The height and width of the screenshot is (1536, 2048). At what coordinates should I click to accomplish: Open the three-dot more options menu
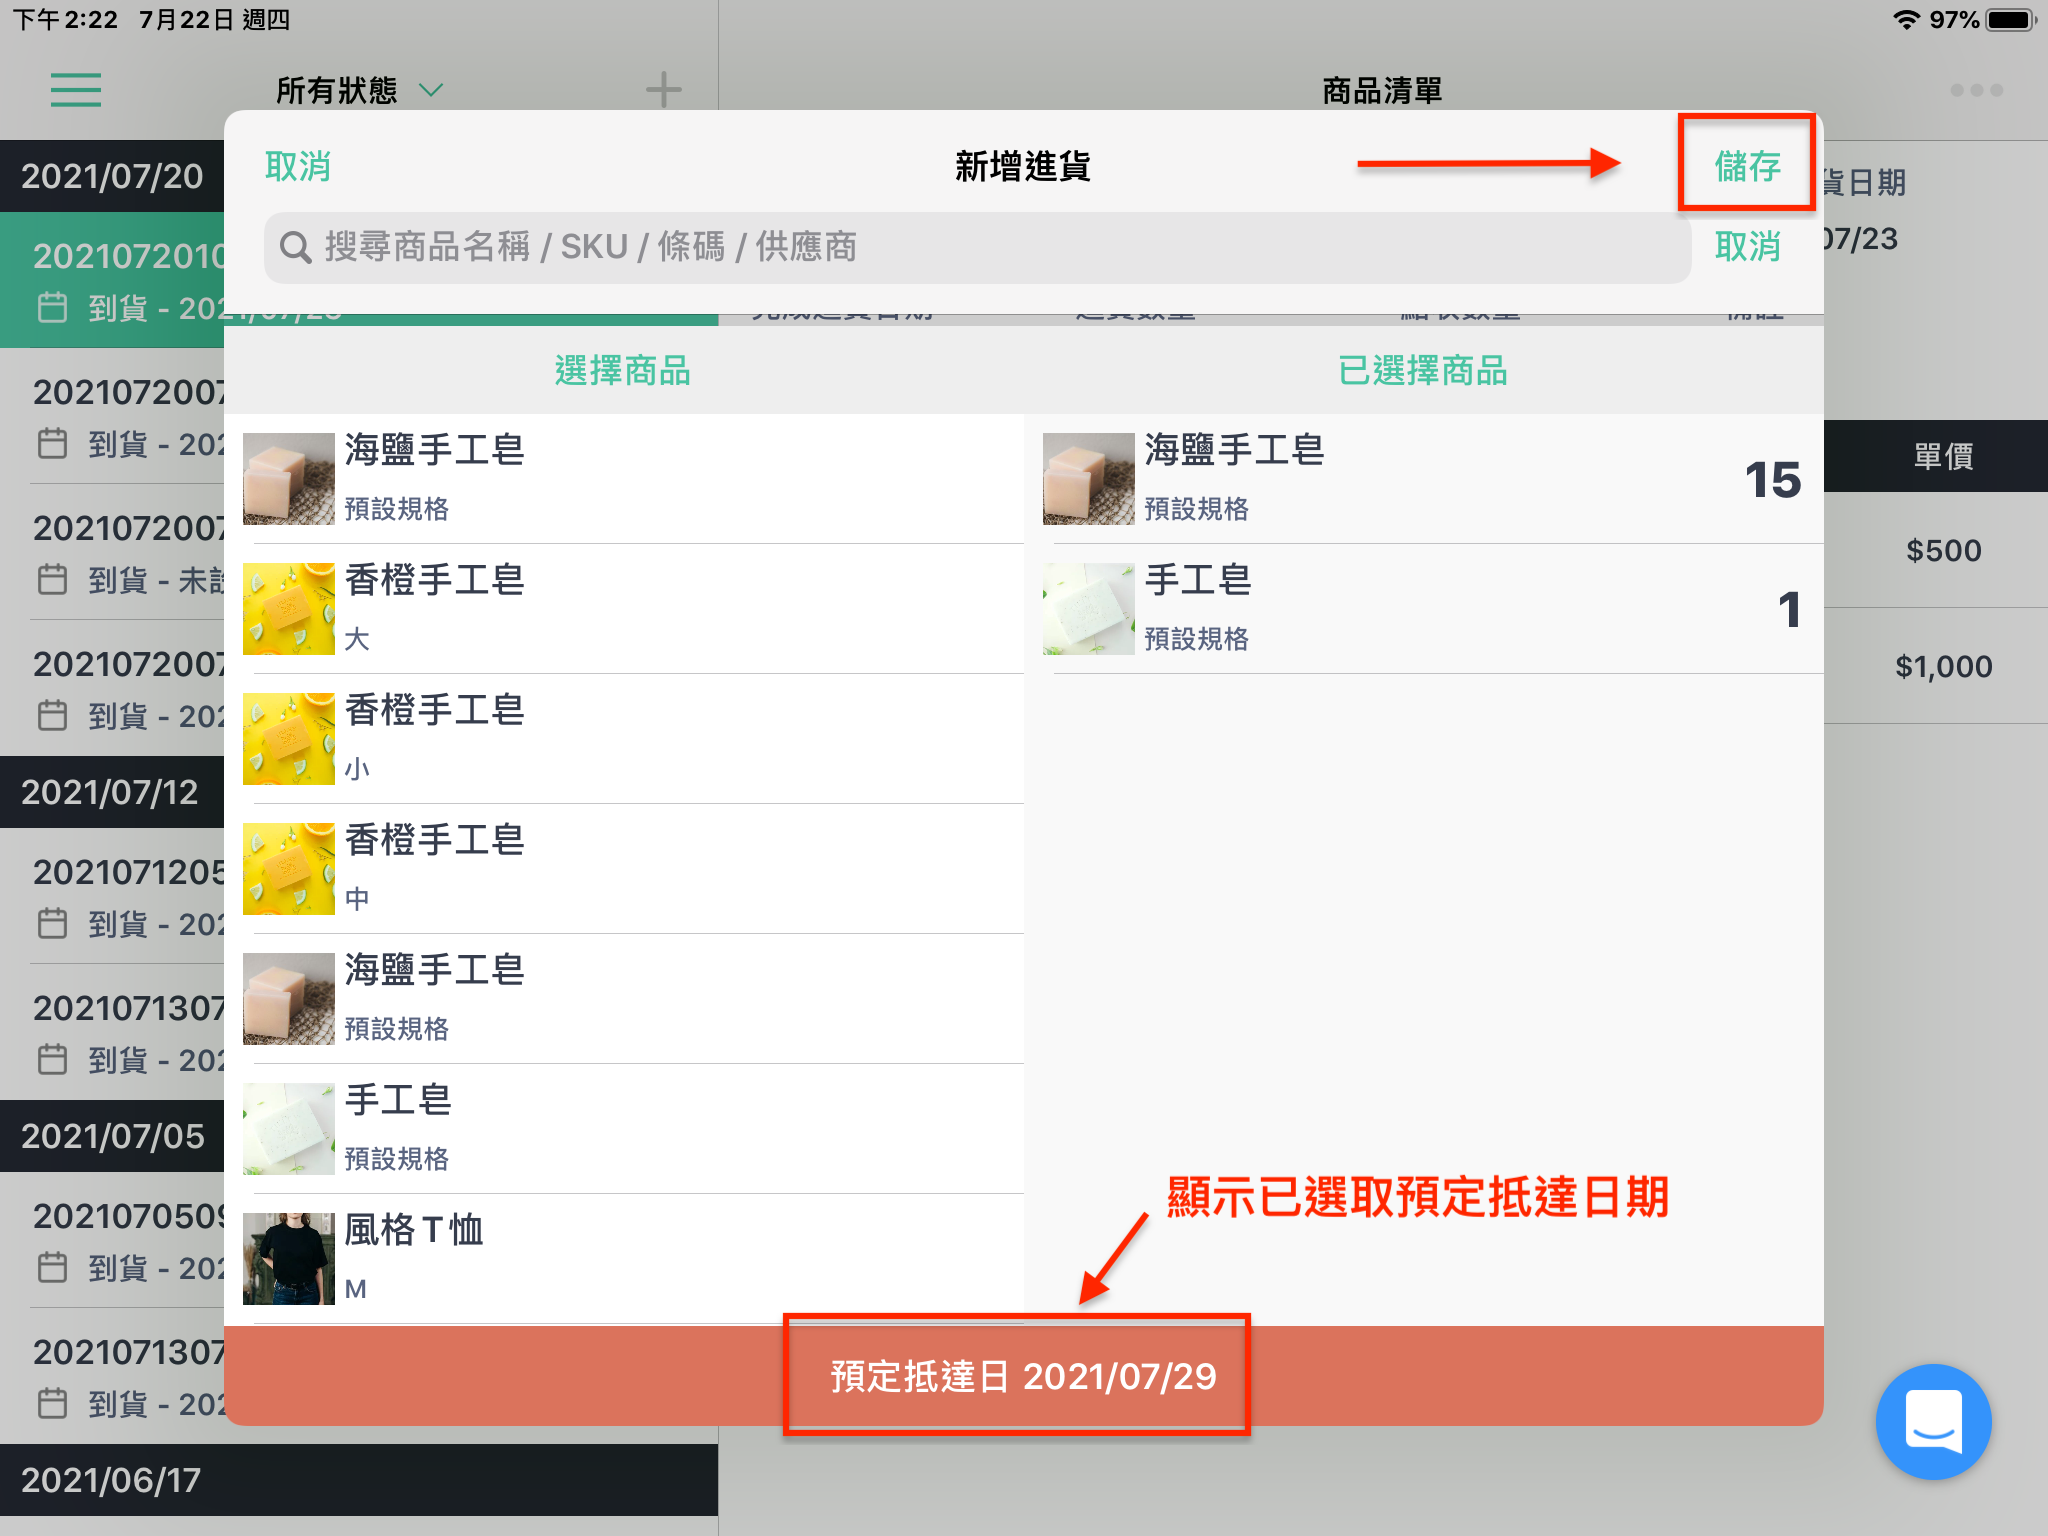click(1976, 90)
